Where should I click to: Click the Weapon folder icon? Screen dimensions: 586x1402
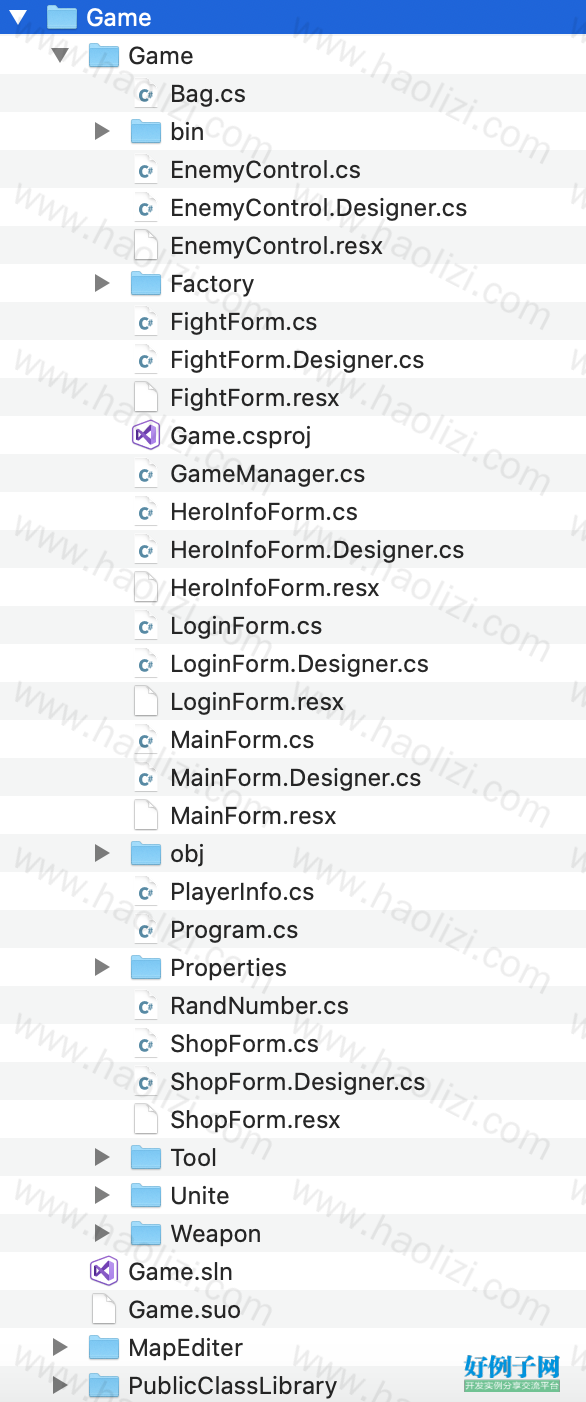(x=146, y=1233)
